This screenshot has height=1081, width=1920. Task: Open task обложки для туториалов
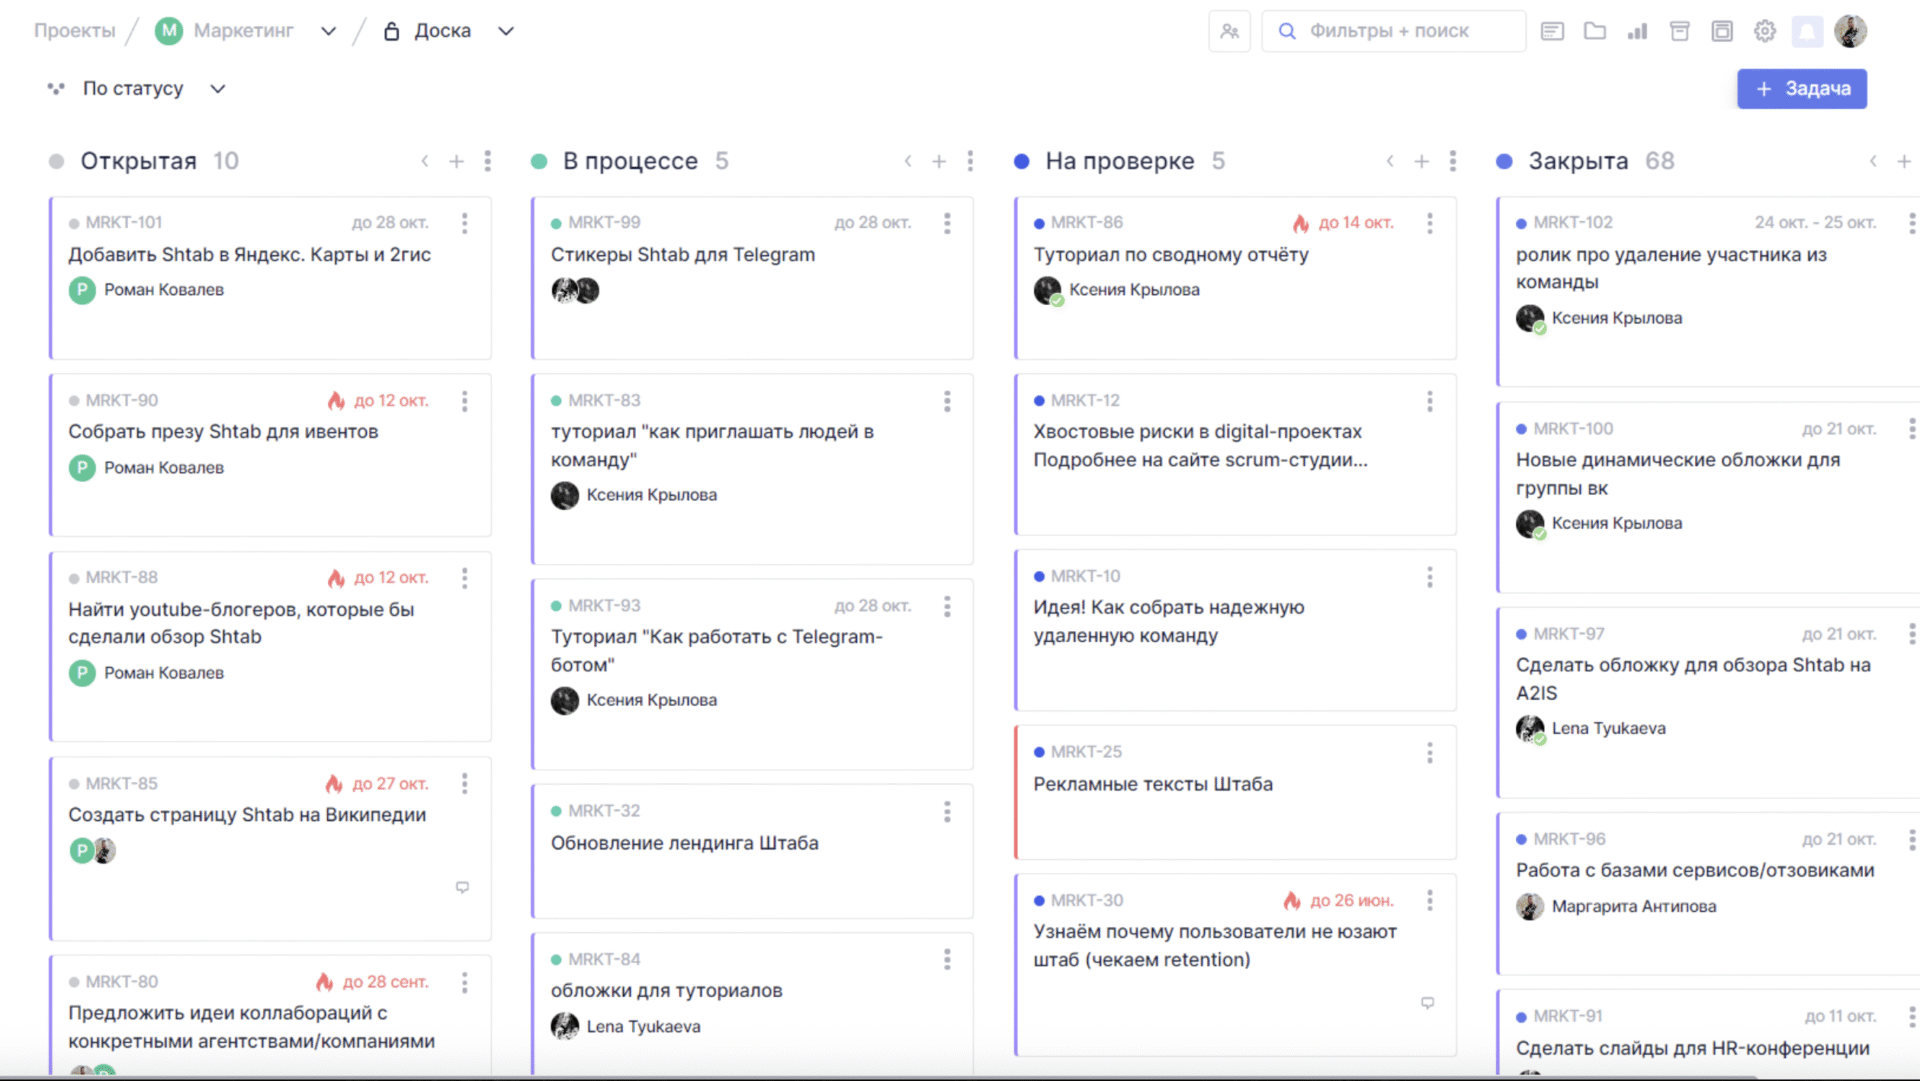tap(667, 991)
